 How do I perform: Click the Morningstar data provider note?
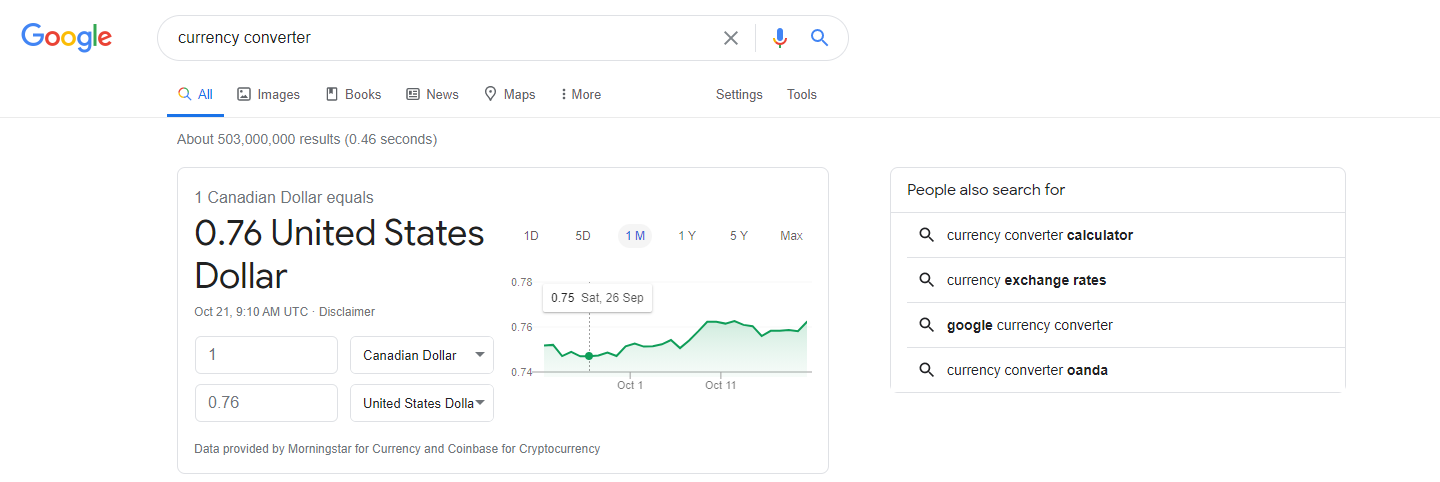coord(397,449)
